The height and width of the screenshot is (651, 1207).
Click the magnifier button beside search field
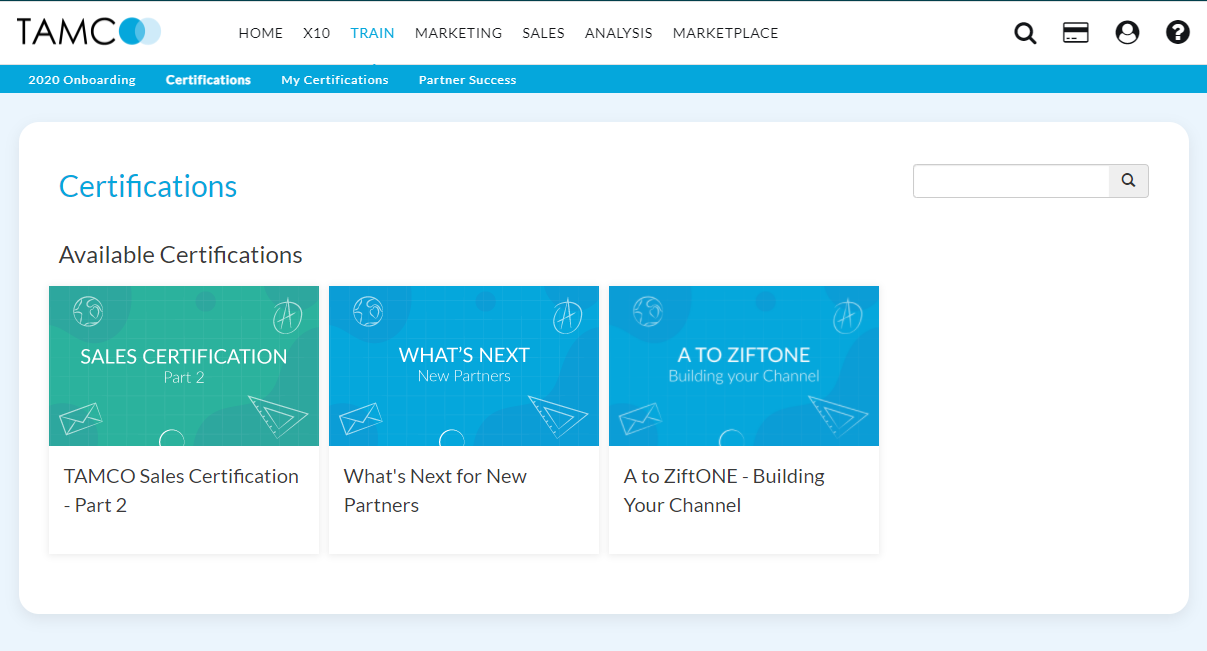1129,181
